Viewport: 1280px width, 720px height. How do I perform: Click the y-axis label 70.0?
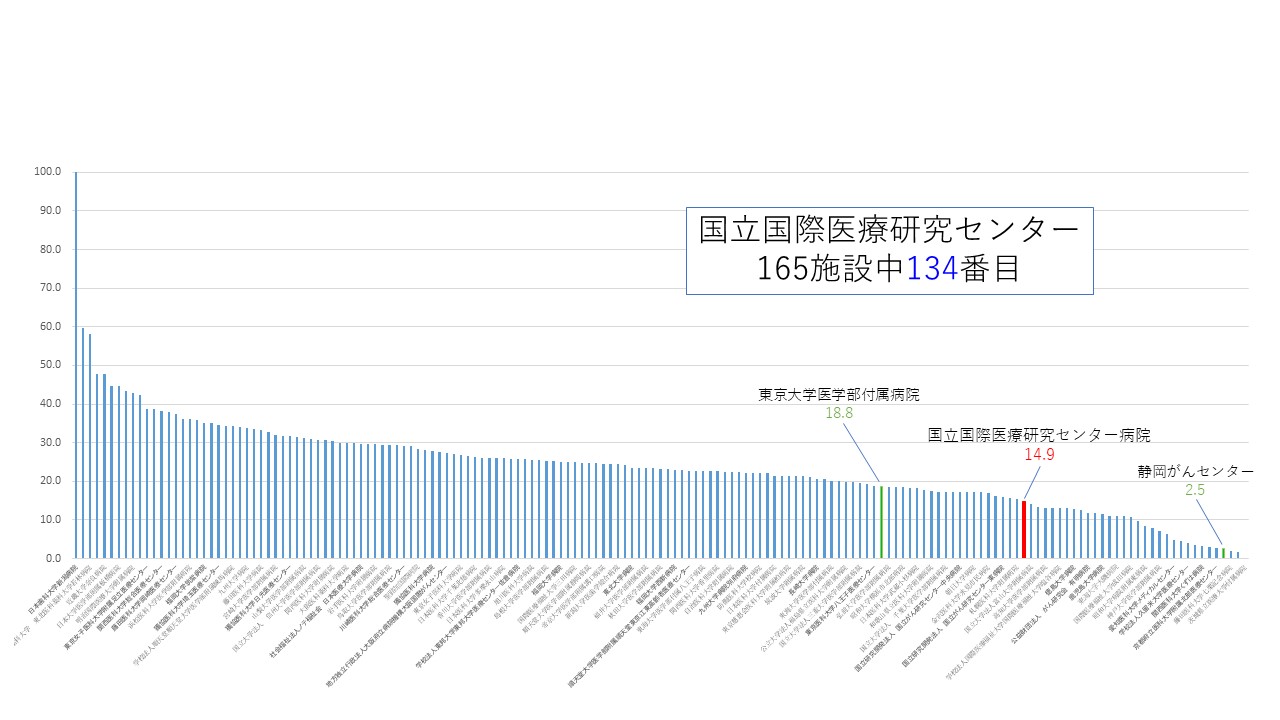point(51,288)
